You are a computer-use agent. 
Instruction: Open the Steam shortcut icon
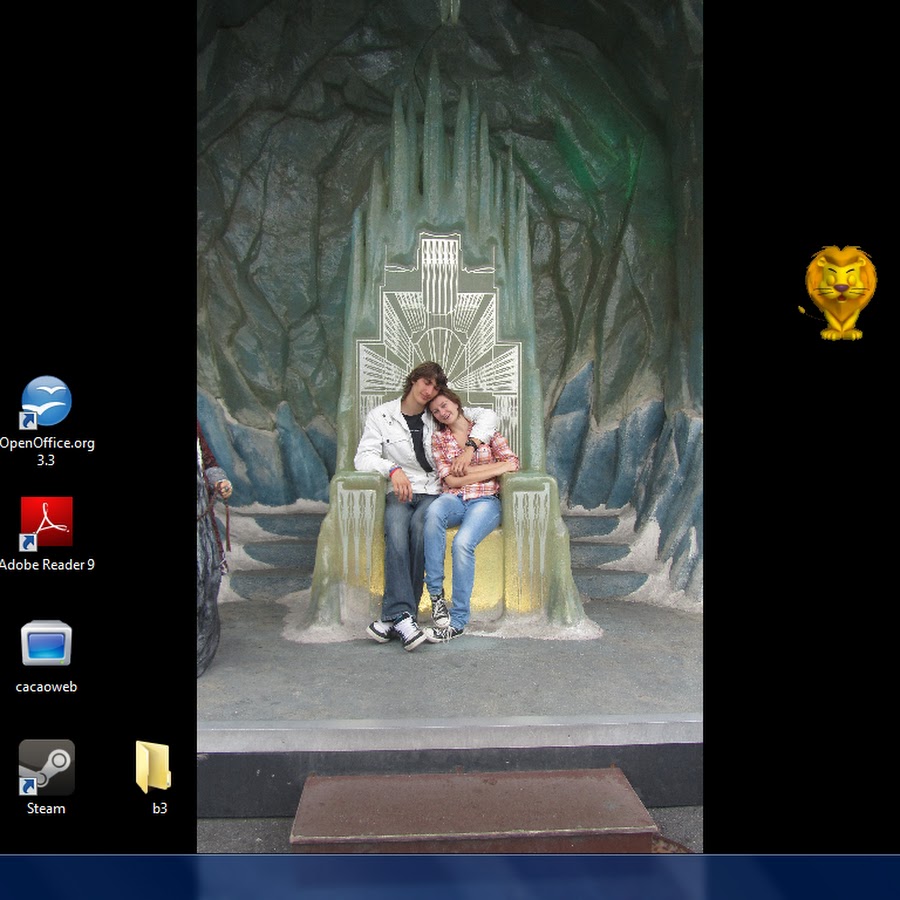point(46,767)
